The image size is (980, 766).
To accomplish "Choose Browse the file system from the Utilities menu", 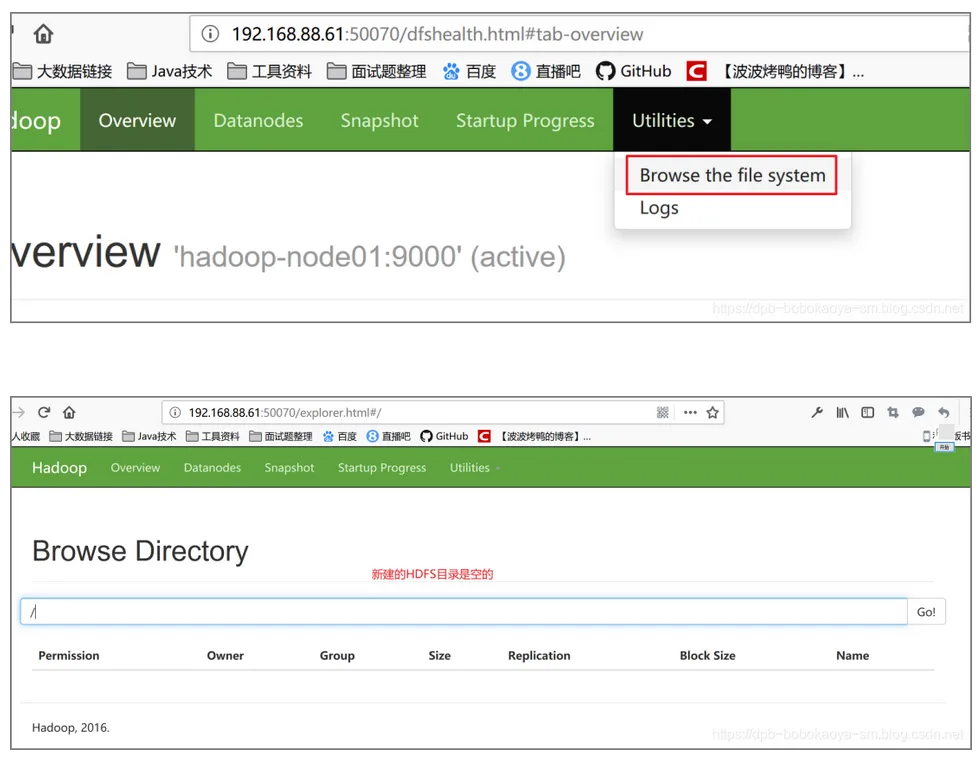I will click(x=732, y=175).
